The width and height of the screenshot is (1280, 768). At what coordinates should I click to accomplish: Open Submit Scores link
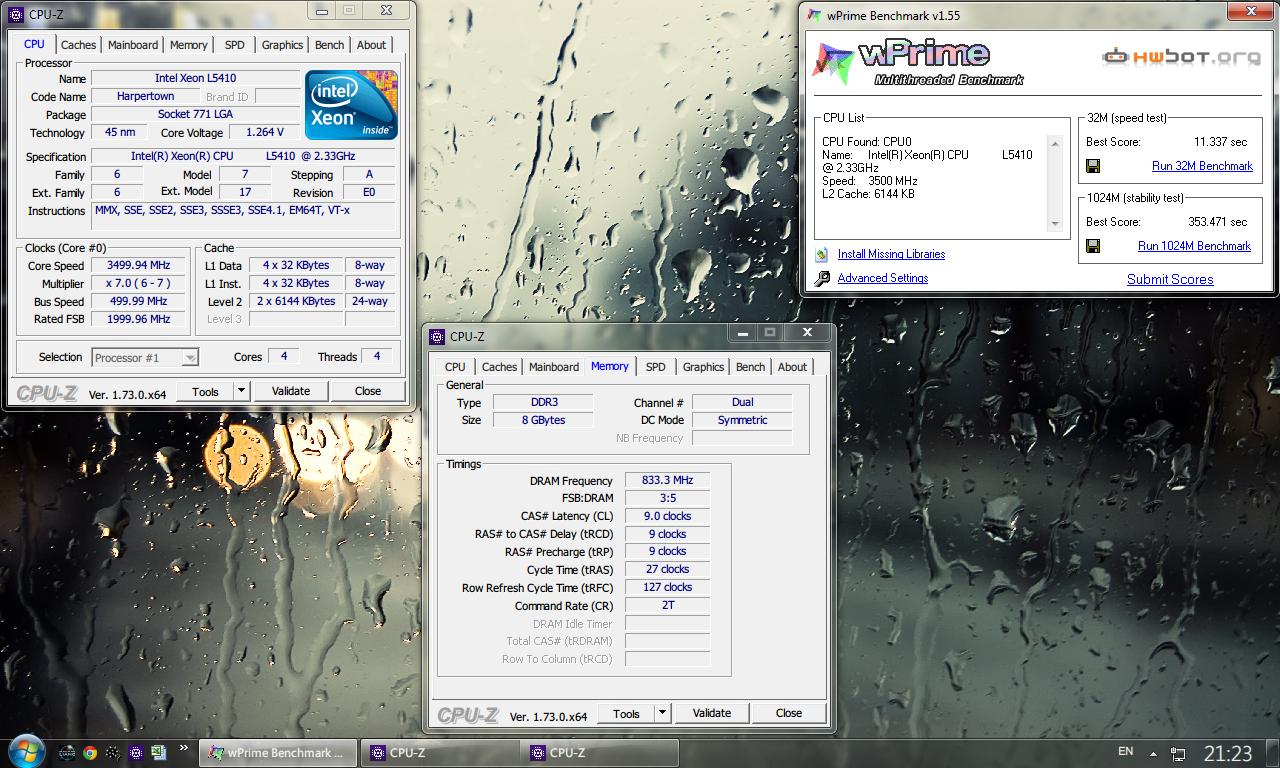1170,279
